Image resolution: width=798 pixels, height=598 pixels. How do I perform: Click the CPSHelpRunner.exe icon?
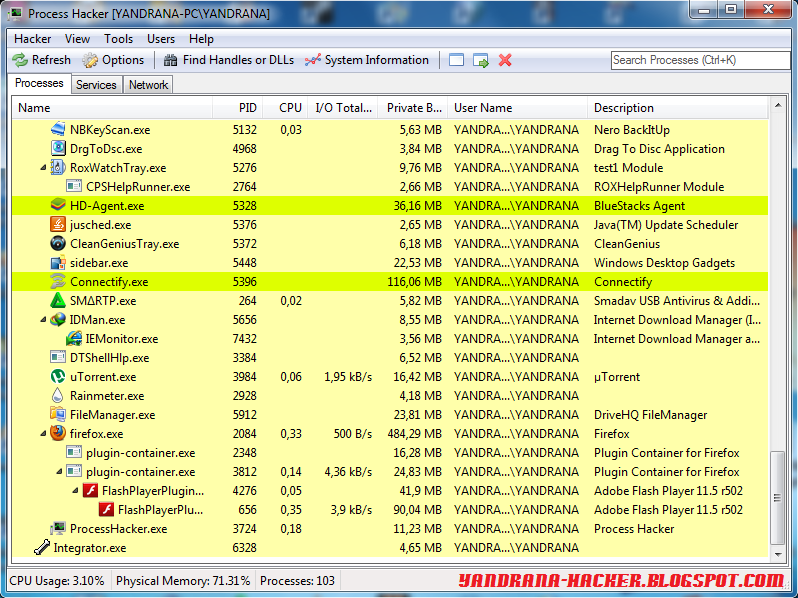click(74, 186)
